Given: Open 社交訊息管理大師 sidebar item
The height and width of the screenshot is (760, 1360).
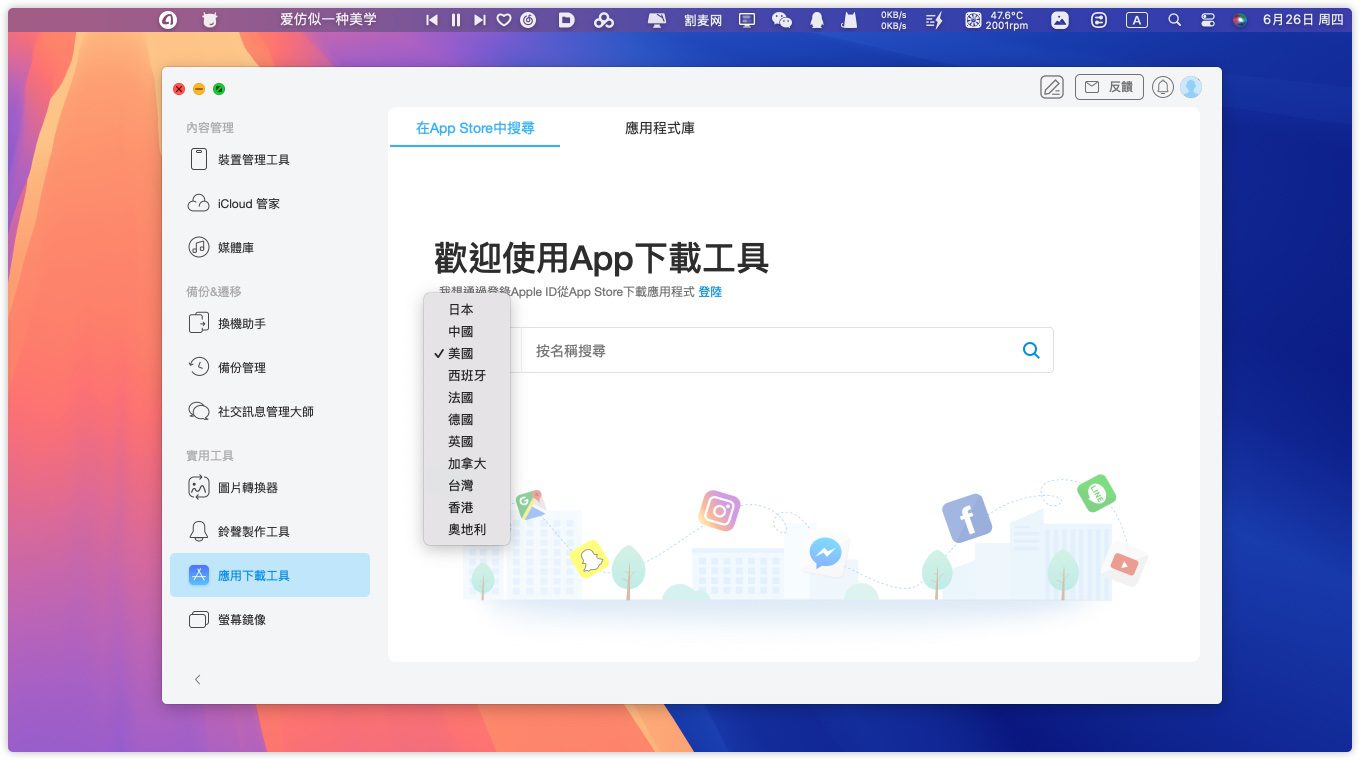Looking at the screenshot, I should pyautogui.click(x=265, y=412).
